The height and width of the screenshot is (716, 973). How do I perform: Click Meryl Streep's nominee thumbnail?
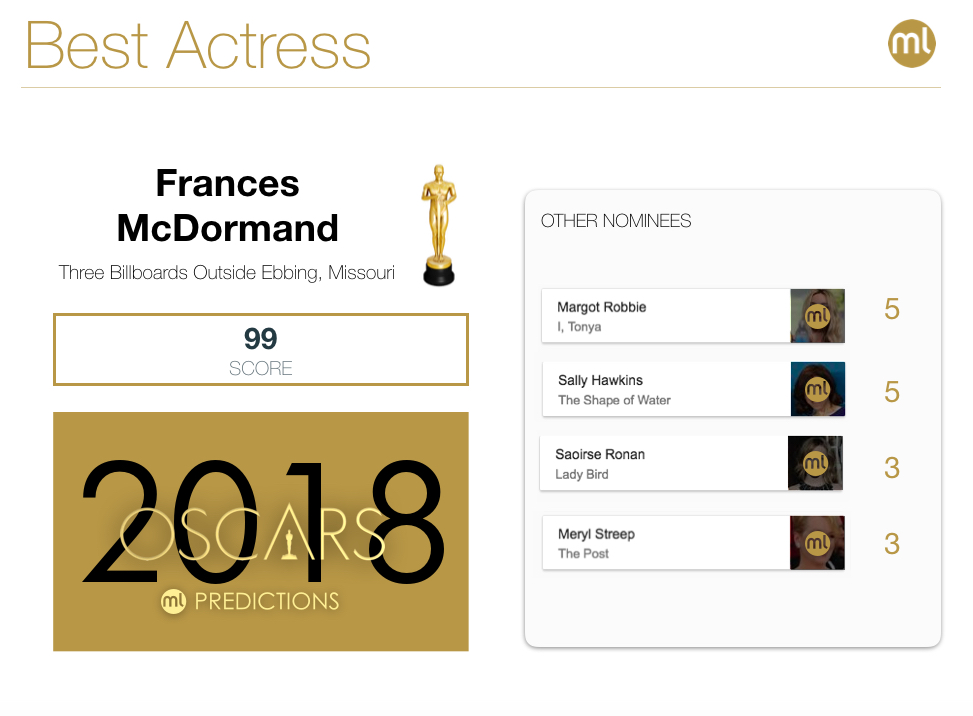click(x=817, y=543)
